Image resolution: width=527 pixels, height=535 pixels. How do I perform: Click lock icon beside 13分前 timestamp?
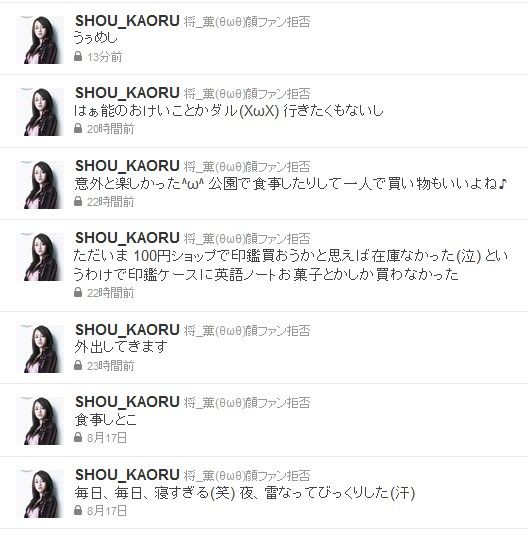pos(78,56)
